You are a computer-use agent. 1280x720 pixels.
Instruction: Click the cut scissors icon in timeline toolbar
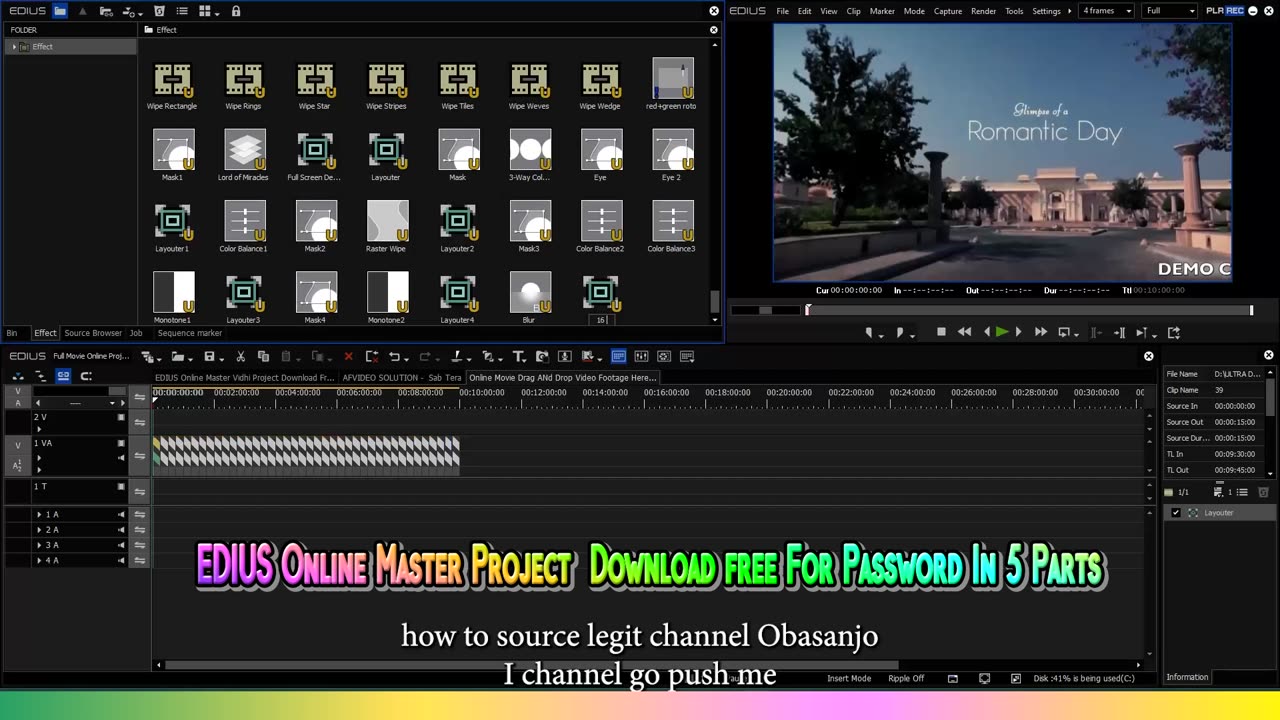tap(240, 356)
